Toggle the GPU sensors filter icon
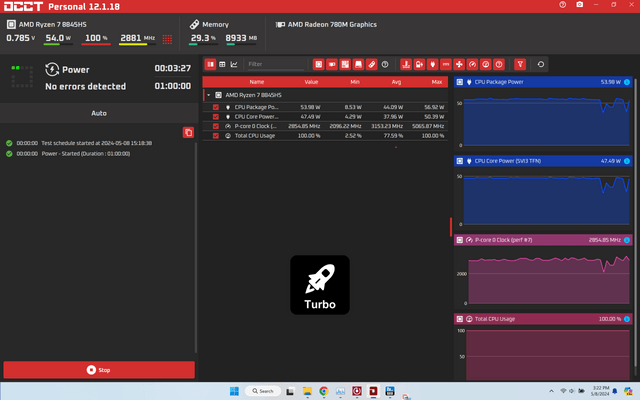 [332, 64]
